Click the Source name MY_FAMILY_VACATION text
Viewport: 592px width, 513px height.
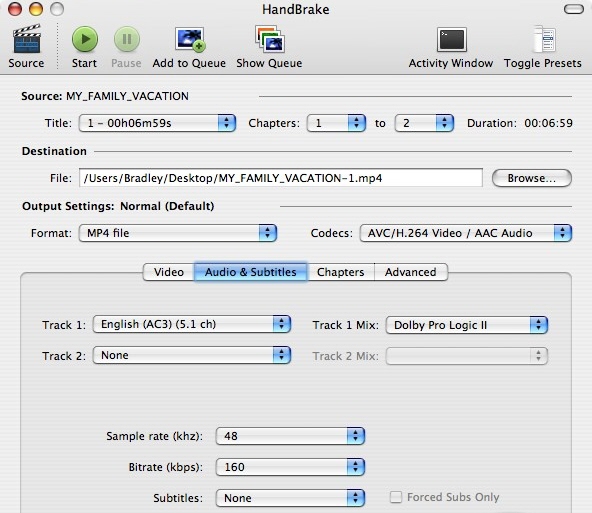(x=127, y=96)
